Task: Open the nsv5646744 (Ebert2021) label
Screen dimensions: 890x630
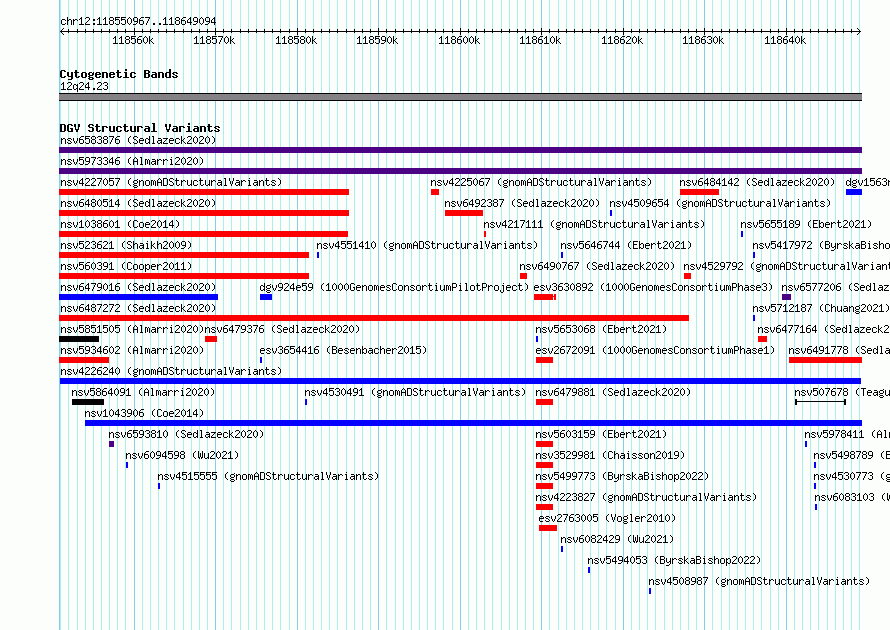Action: (626, 245)
